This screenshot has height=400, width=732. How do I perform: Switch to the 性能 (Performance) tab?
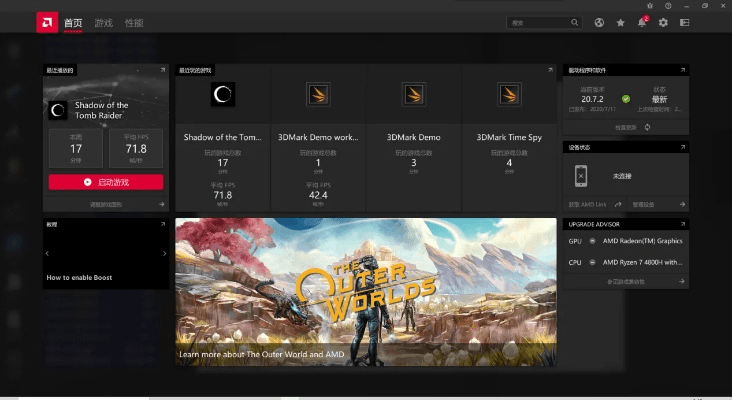133,22
